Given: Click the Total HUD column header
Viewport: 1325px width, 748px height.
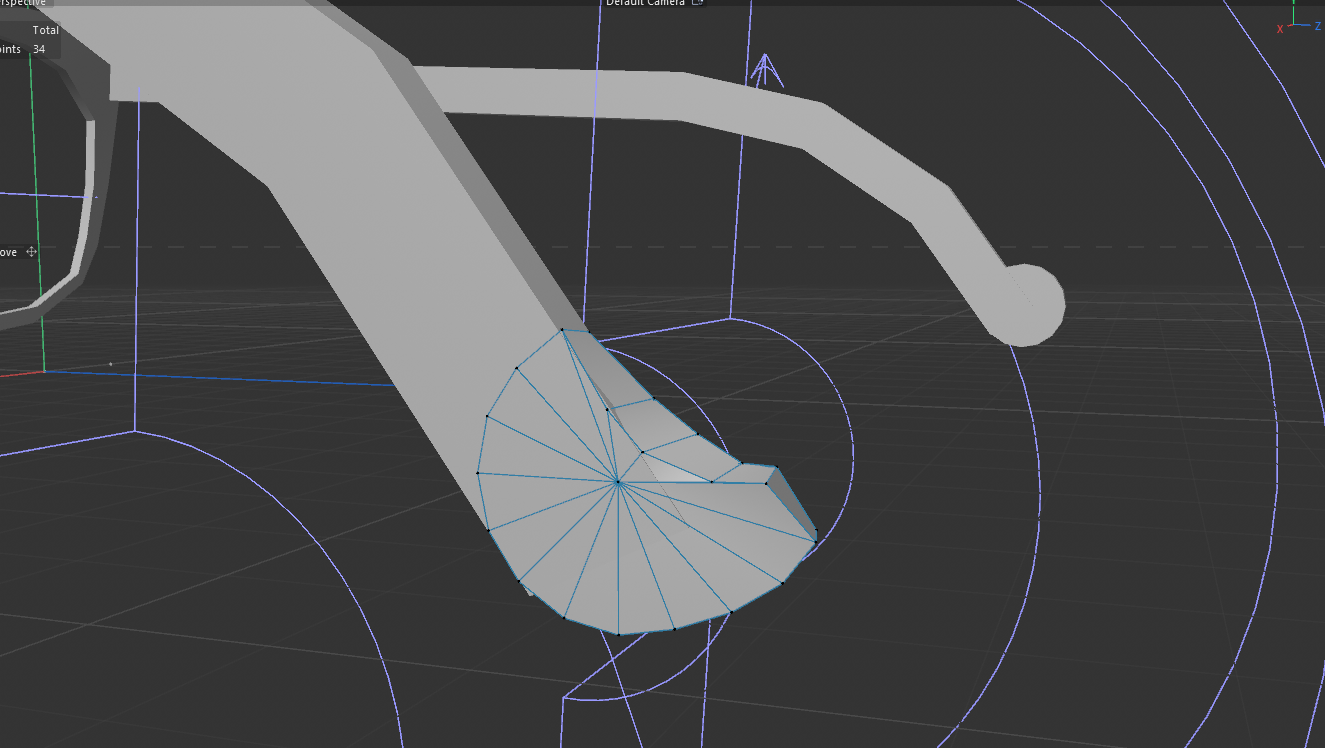Looking at the screenshot, I should (45, 30).
